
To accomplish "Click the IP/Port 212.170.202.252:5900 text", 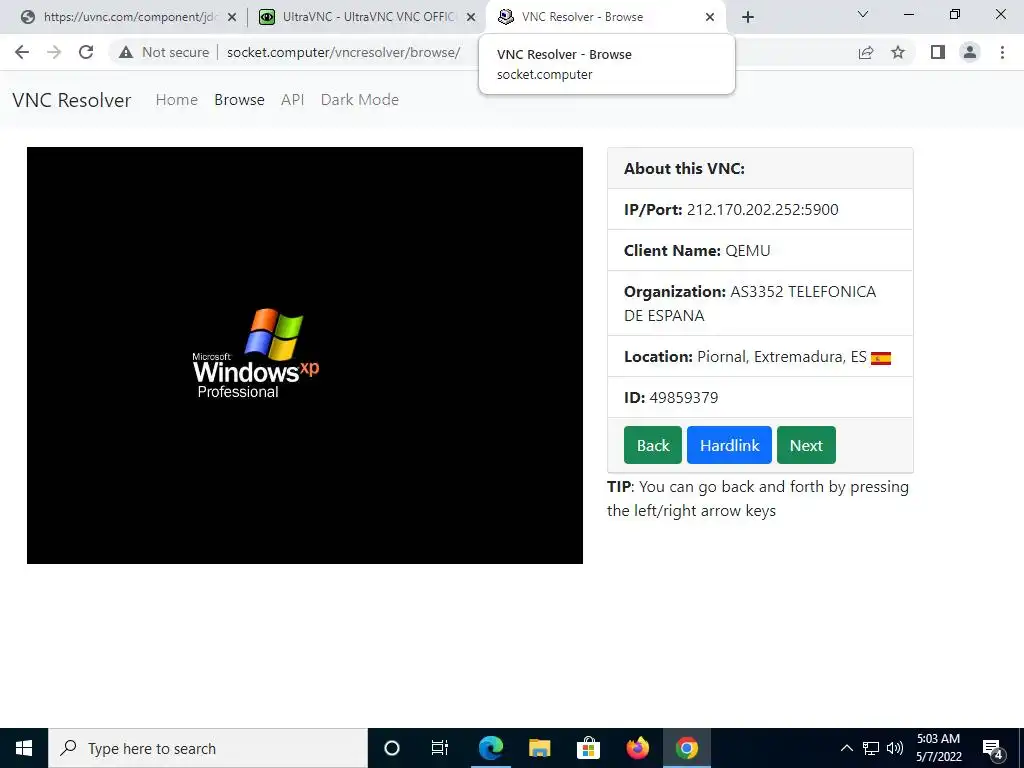I will coord(731,210).
